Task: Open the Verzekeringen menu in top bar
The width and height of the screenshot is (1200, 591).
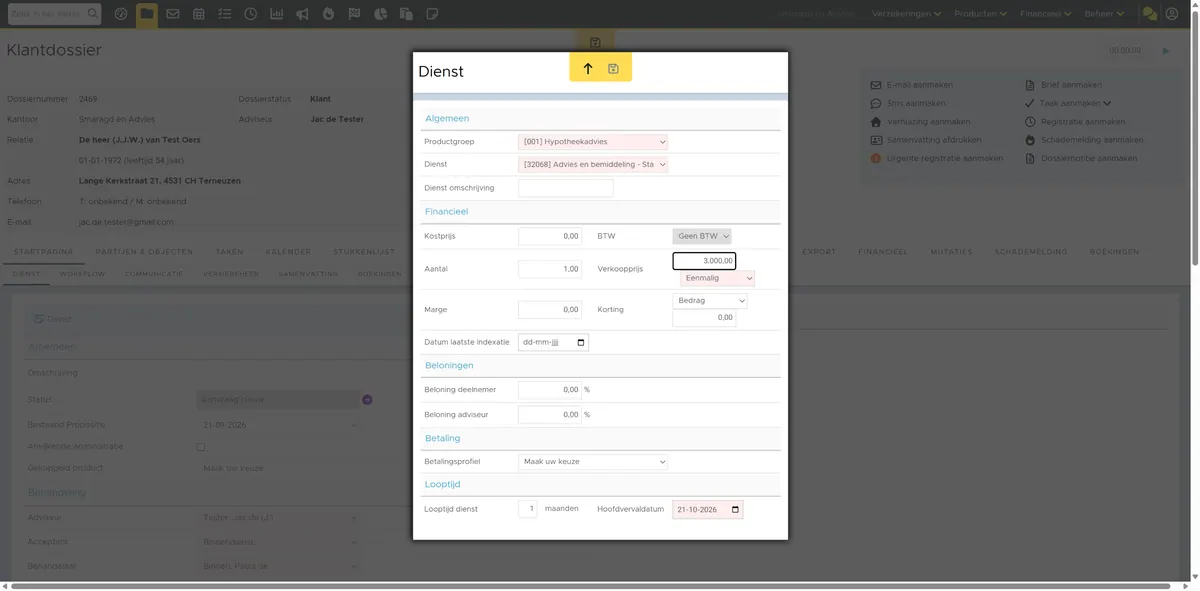Action: (907, 14)
